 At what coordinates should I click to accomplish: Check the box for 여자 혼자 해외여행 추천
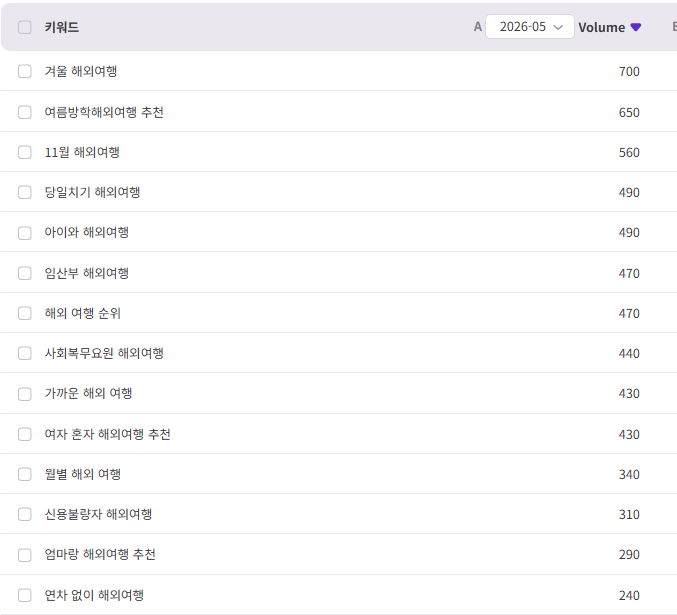(25, 434)
